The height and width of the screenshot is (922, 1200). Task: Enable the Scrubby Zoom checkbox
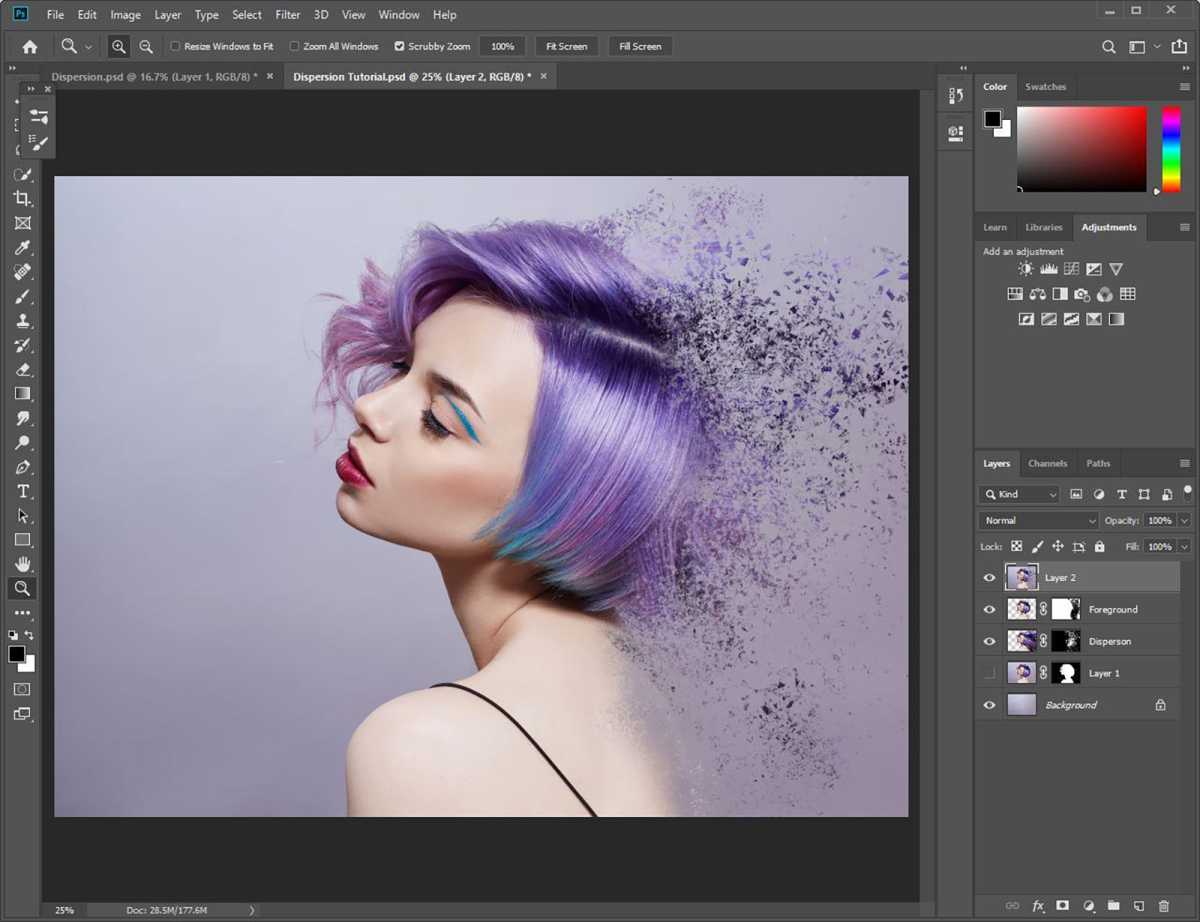pos(398,46)
